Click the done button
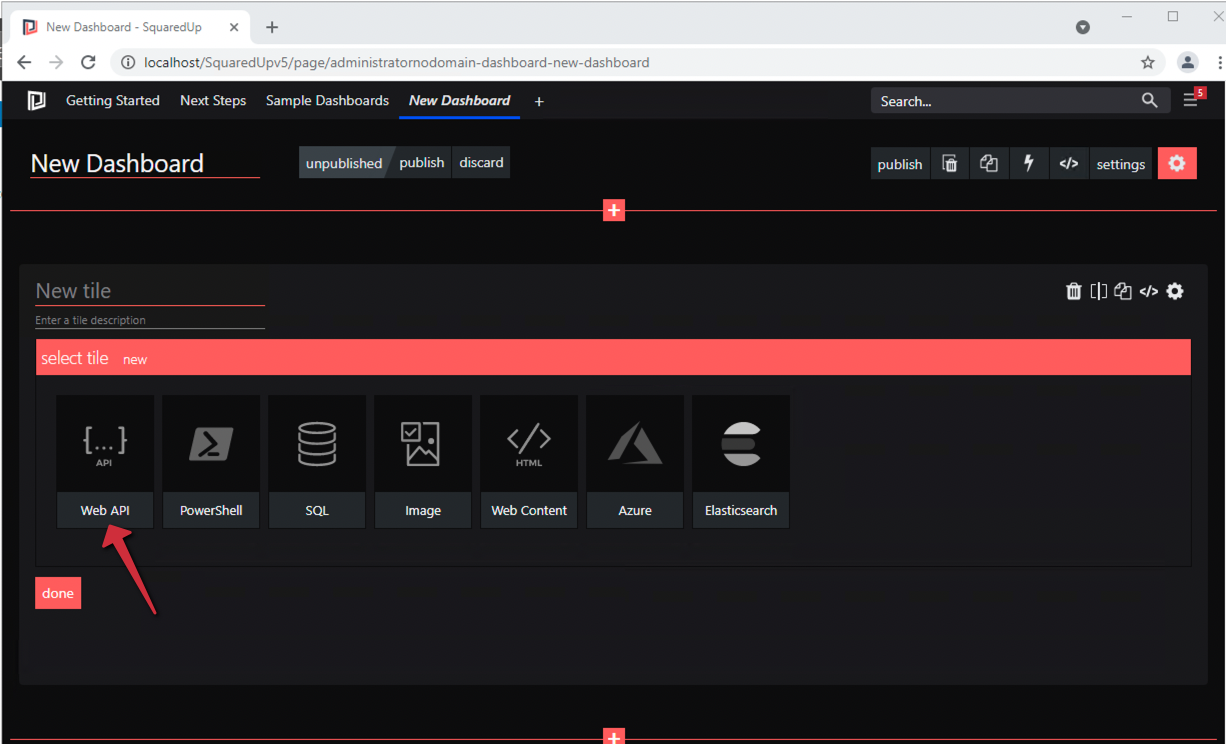The width and height of the screenshot is (1226, 744). click(58, 593)
